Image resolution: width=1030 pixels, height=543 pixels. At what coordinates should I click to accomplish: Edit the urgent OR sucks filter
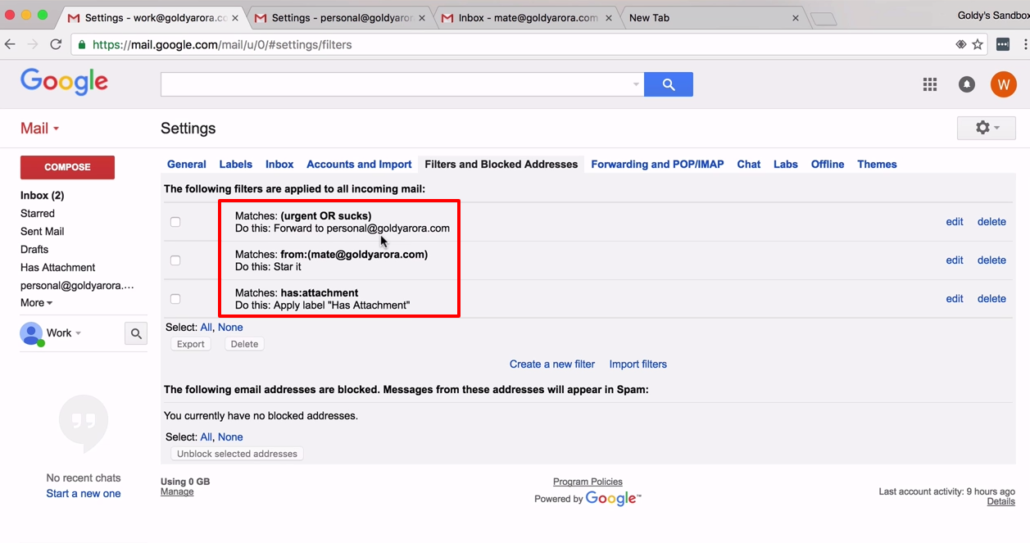click(x=954, y=222)
